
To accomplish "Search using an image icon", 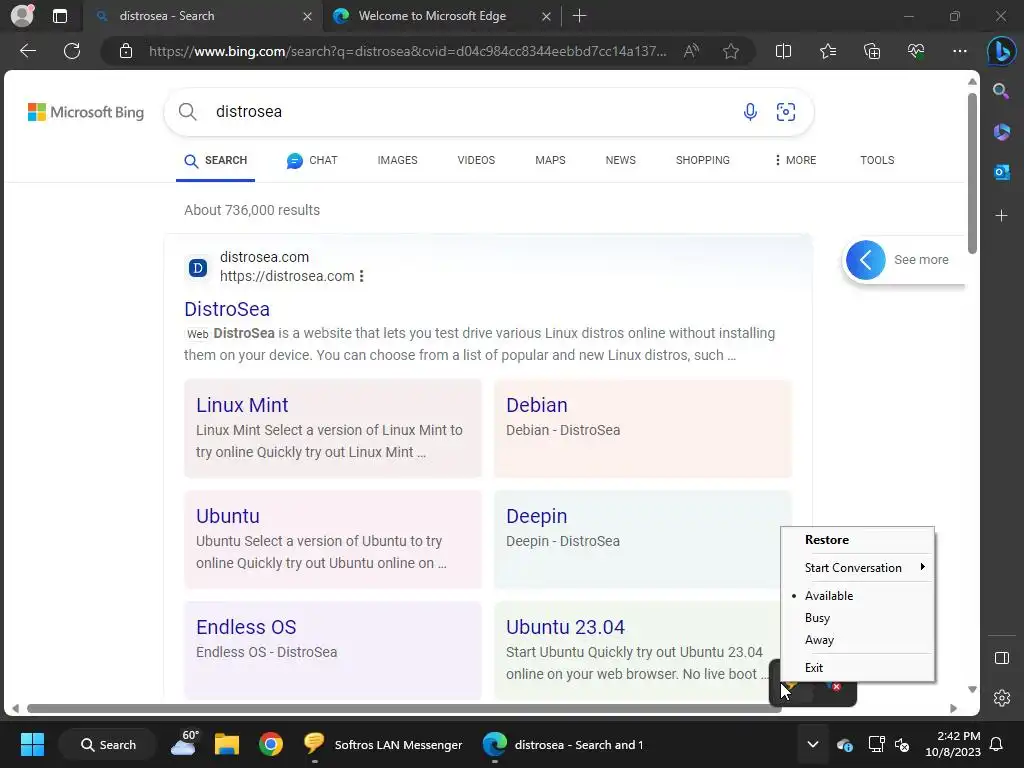I will (786, 112).
